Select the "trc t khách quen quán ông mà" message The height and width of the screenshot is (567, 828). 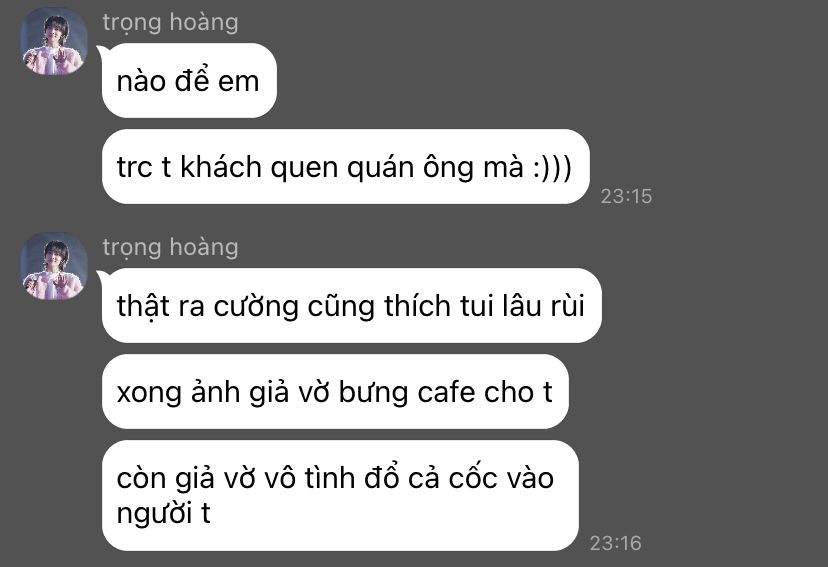click(x=345, y=167)
